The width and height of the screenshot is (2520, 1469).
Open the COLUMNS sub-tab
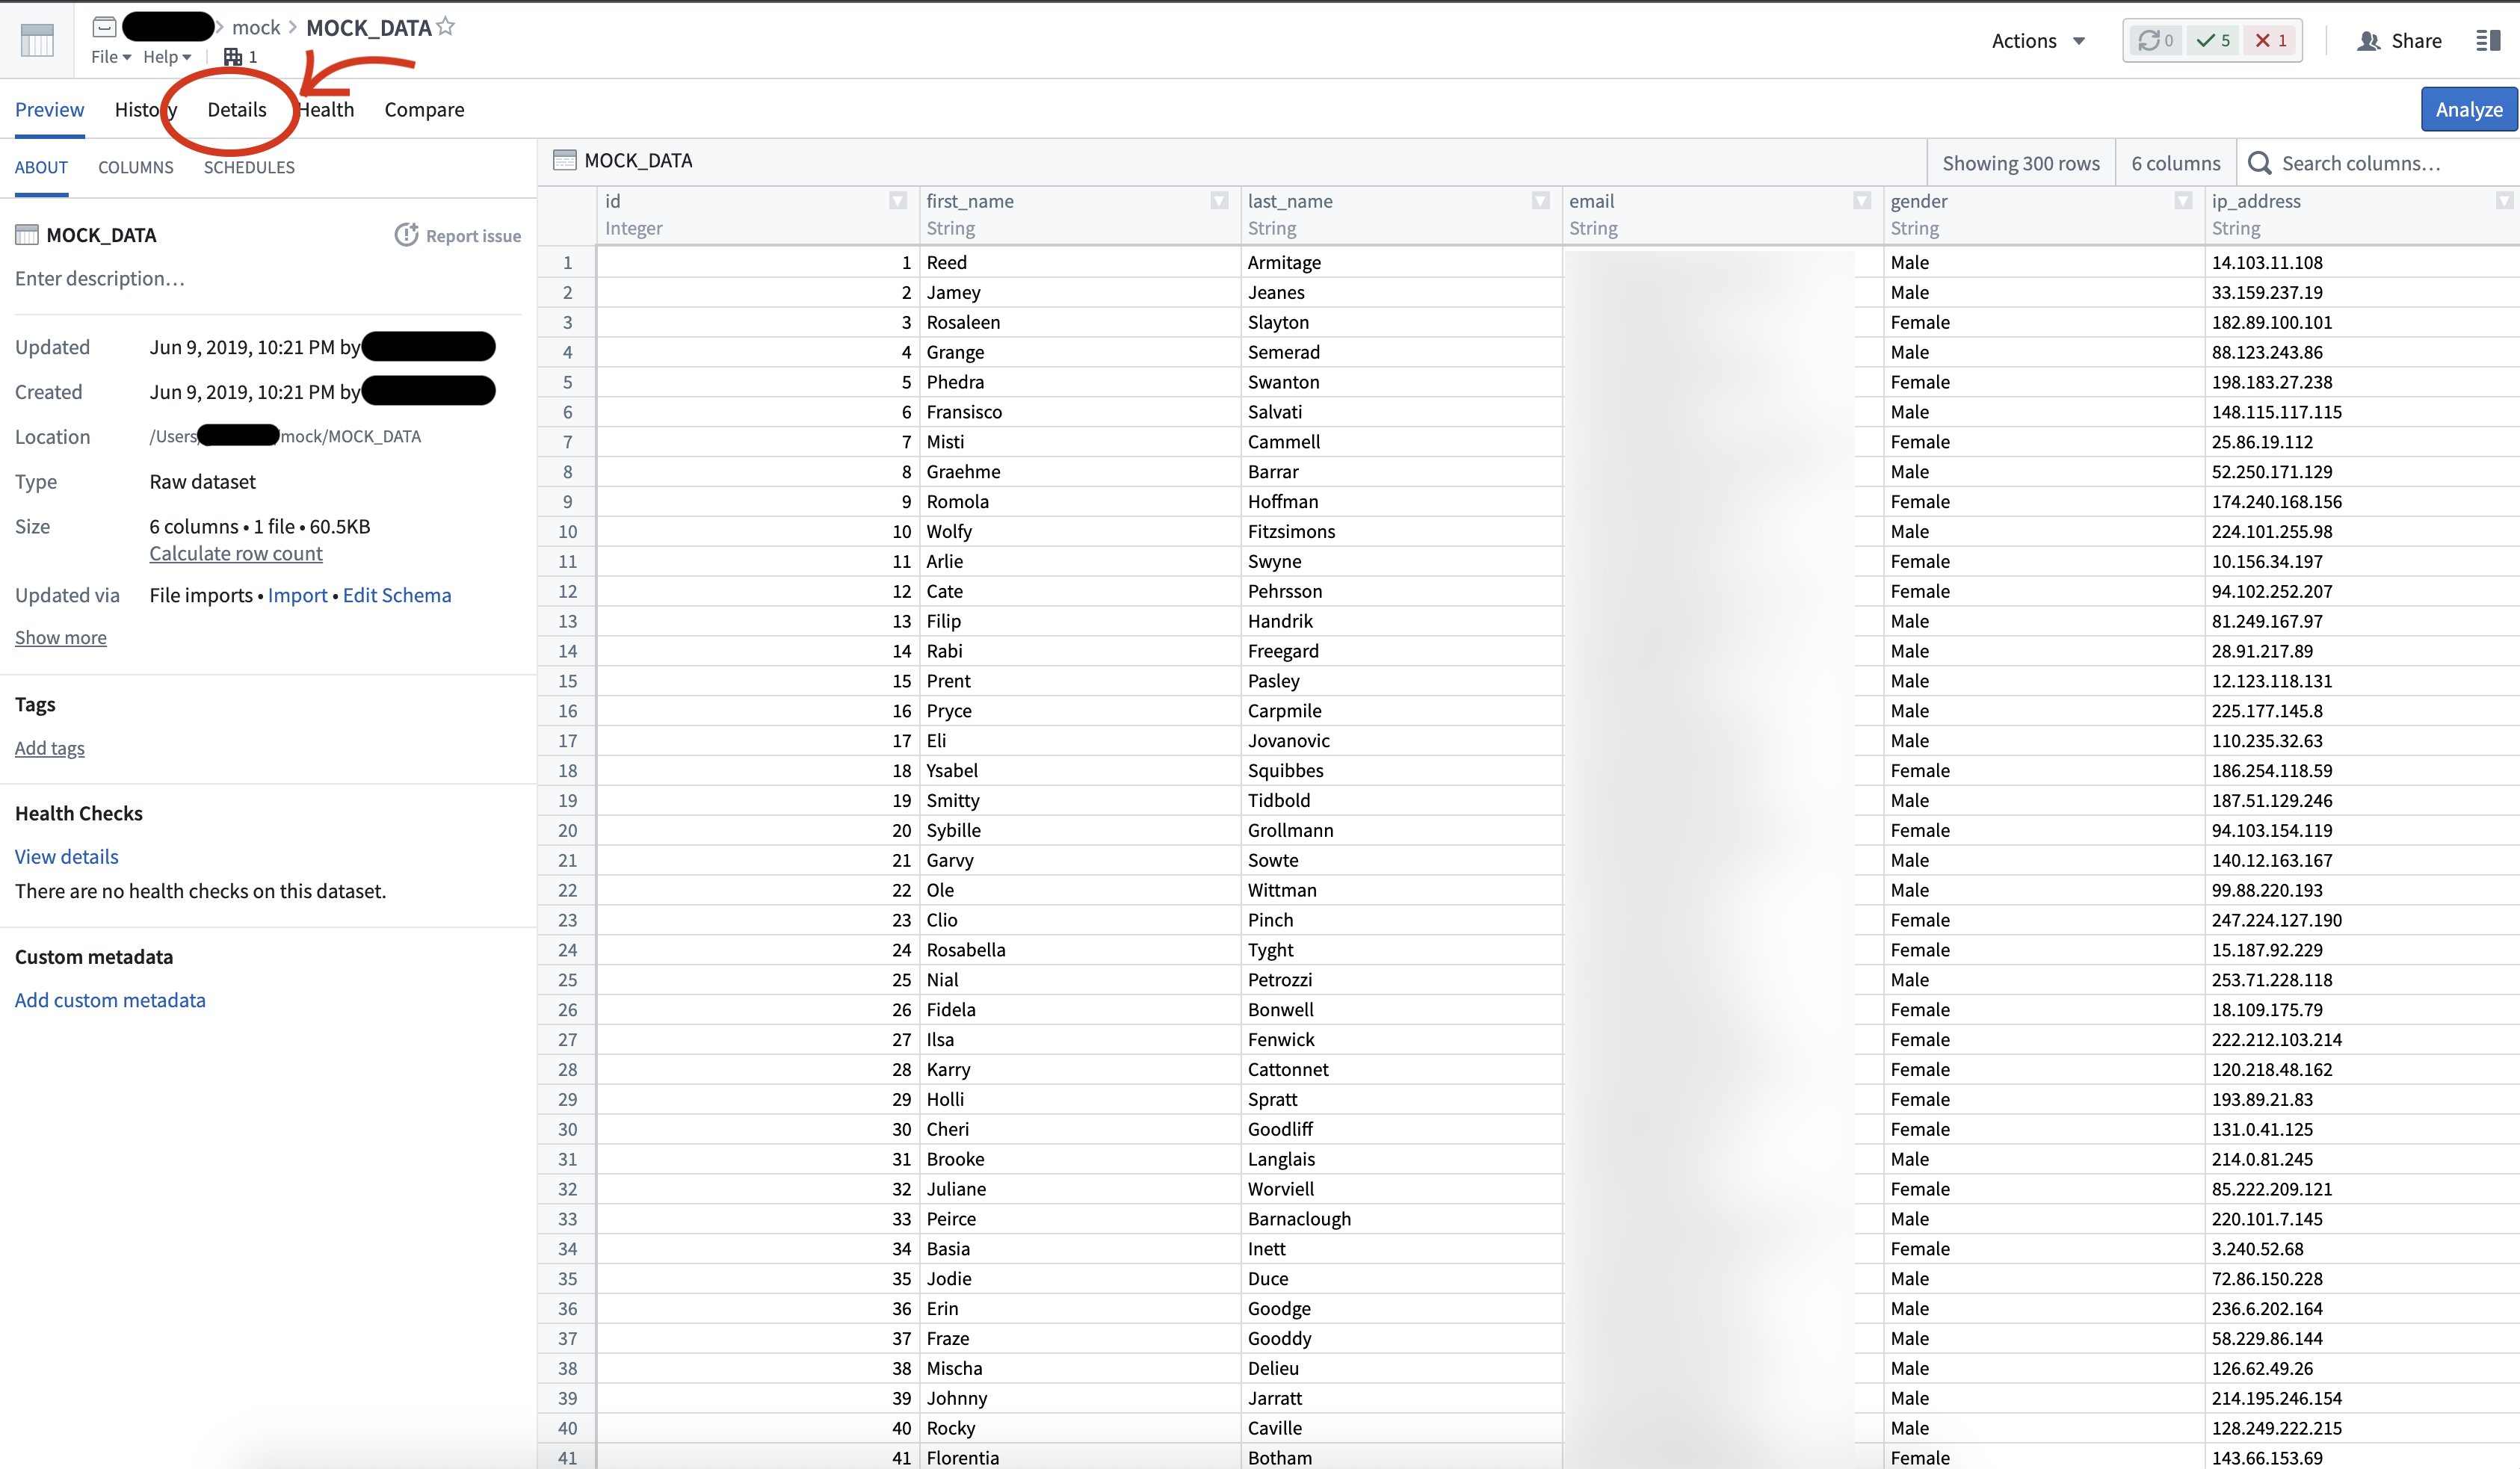[136, 167]
